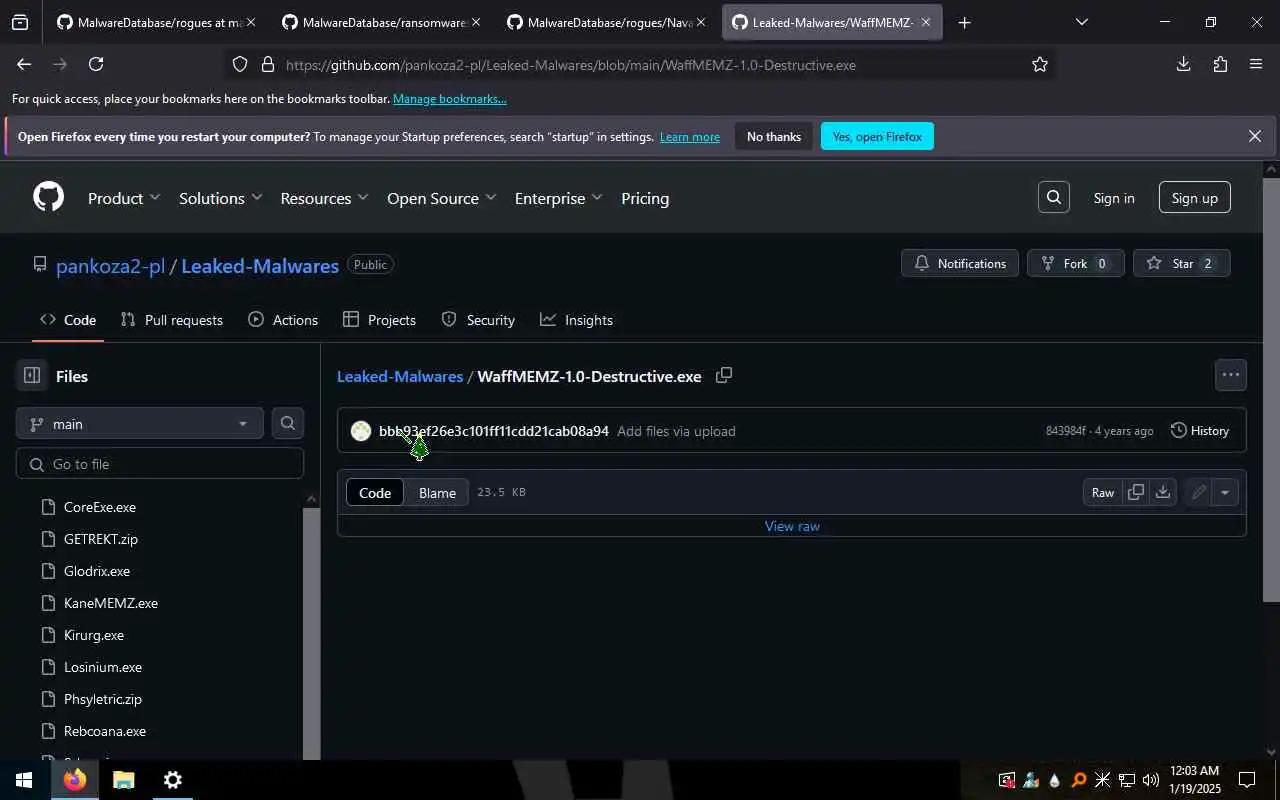Click the commit author avatar
This screenshot has height=800, width=1280.
pyautogui.click(x=361, y=431)
